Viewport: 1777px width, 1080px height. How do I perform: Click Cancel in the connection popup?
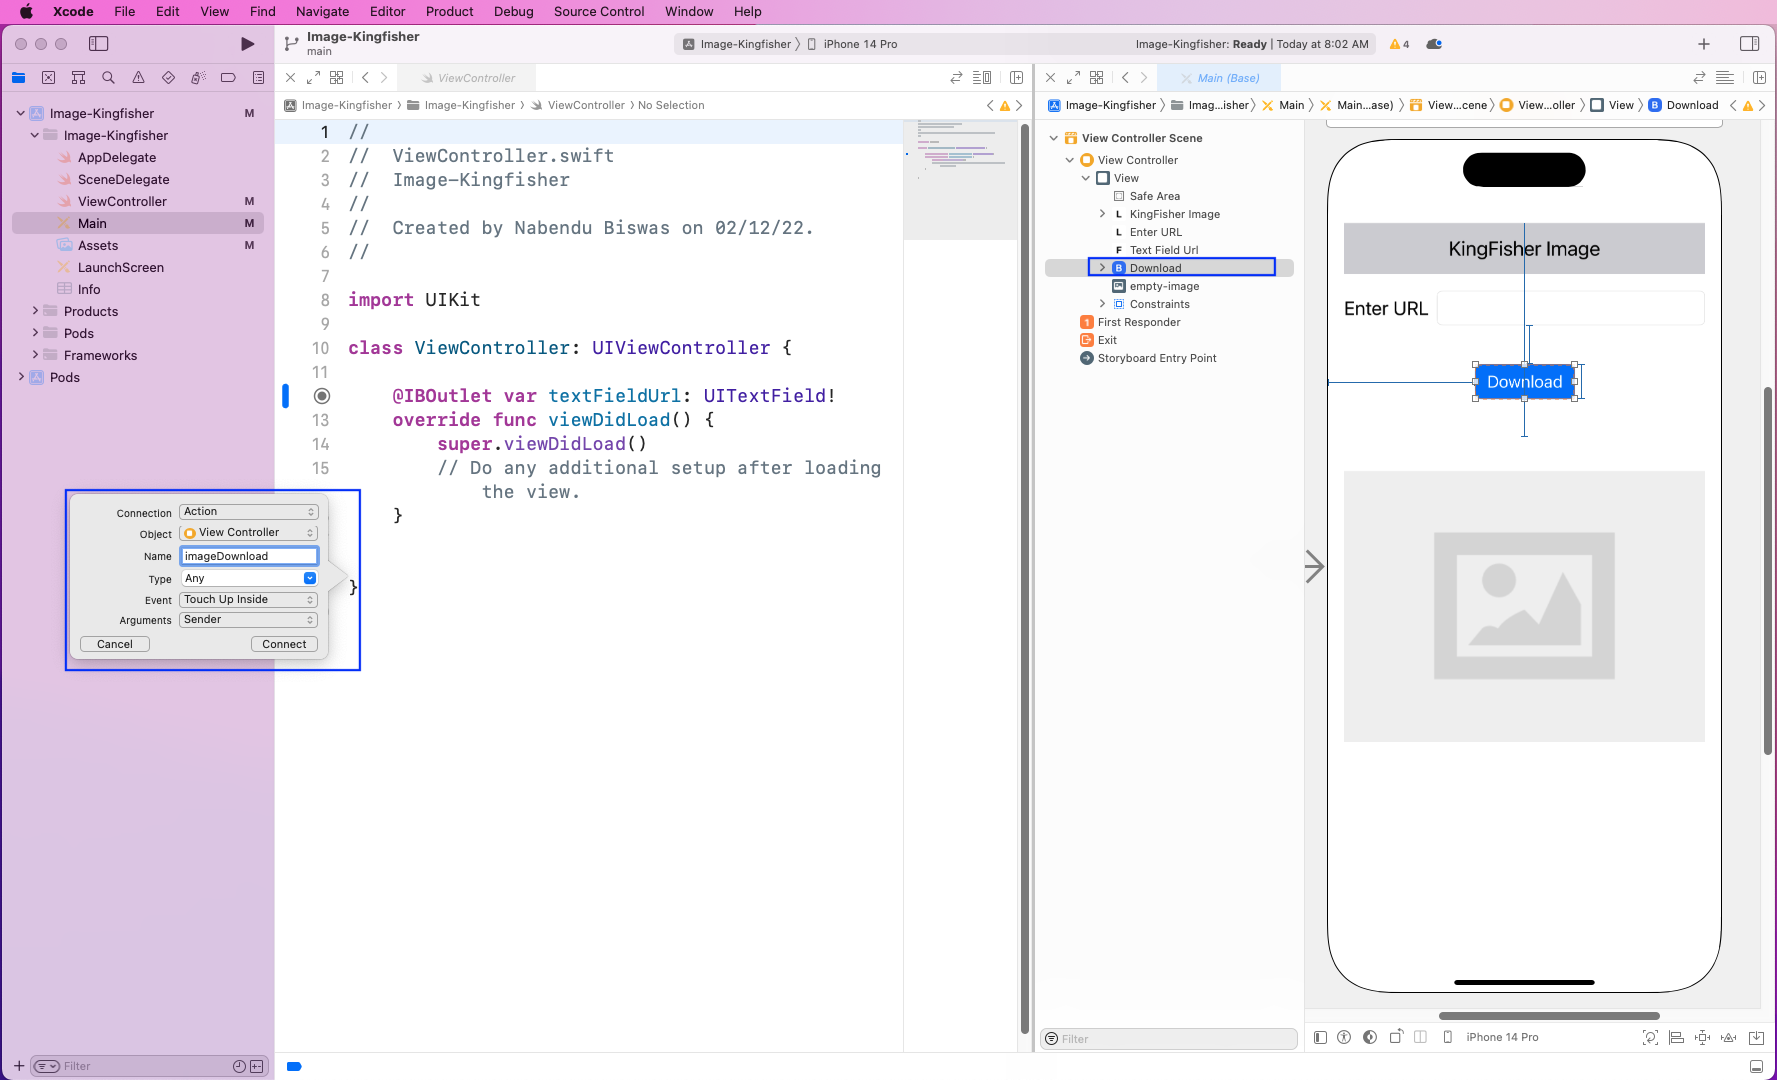[x=115, y=645]
